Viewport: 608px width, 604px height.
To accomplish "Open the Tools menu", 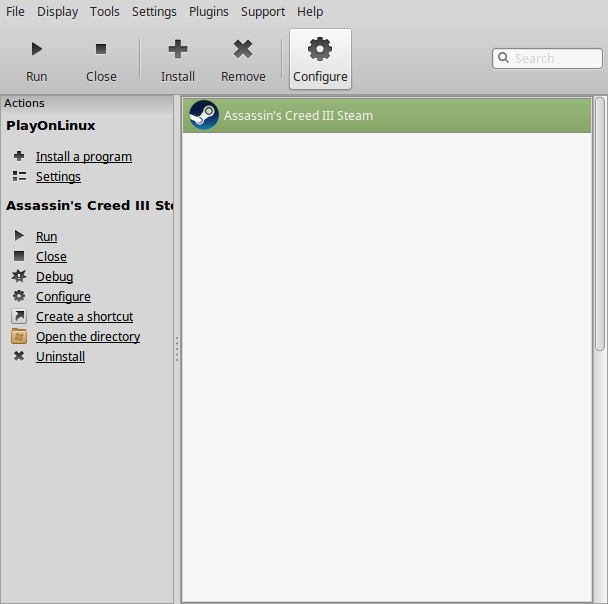I will pyautogui.click(x=105, y=12).
